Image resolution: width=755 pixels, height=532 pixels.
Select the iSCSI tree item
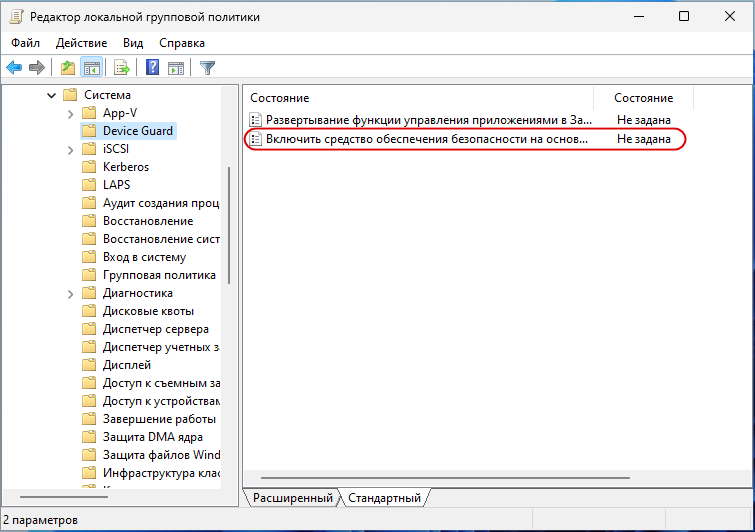coord(116,149)
